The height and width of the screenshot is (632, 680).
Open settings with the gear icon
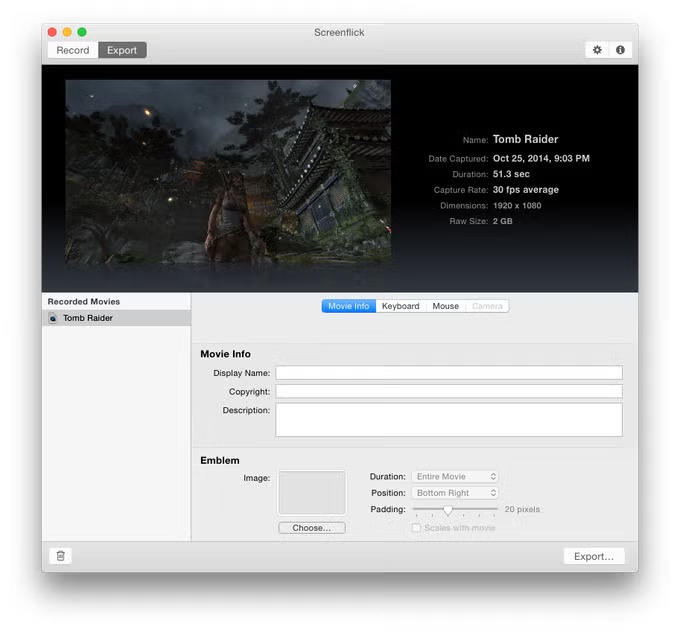[597, 50]
